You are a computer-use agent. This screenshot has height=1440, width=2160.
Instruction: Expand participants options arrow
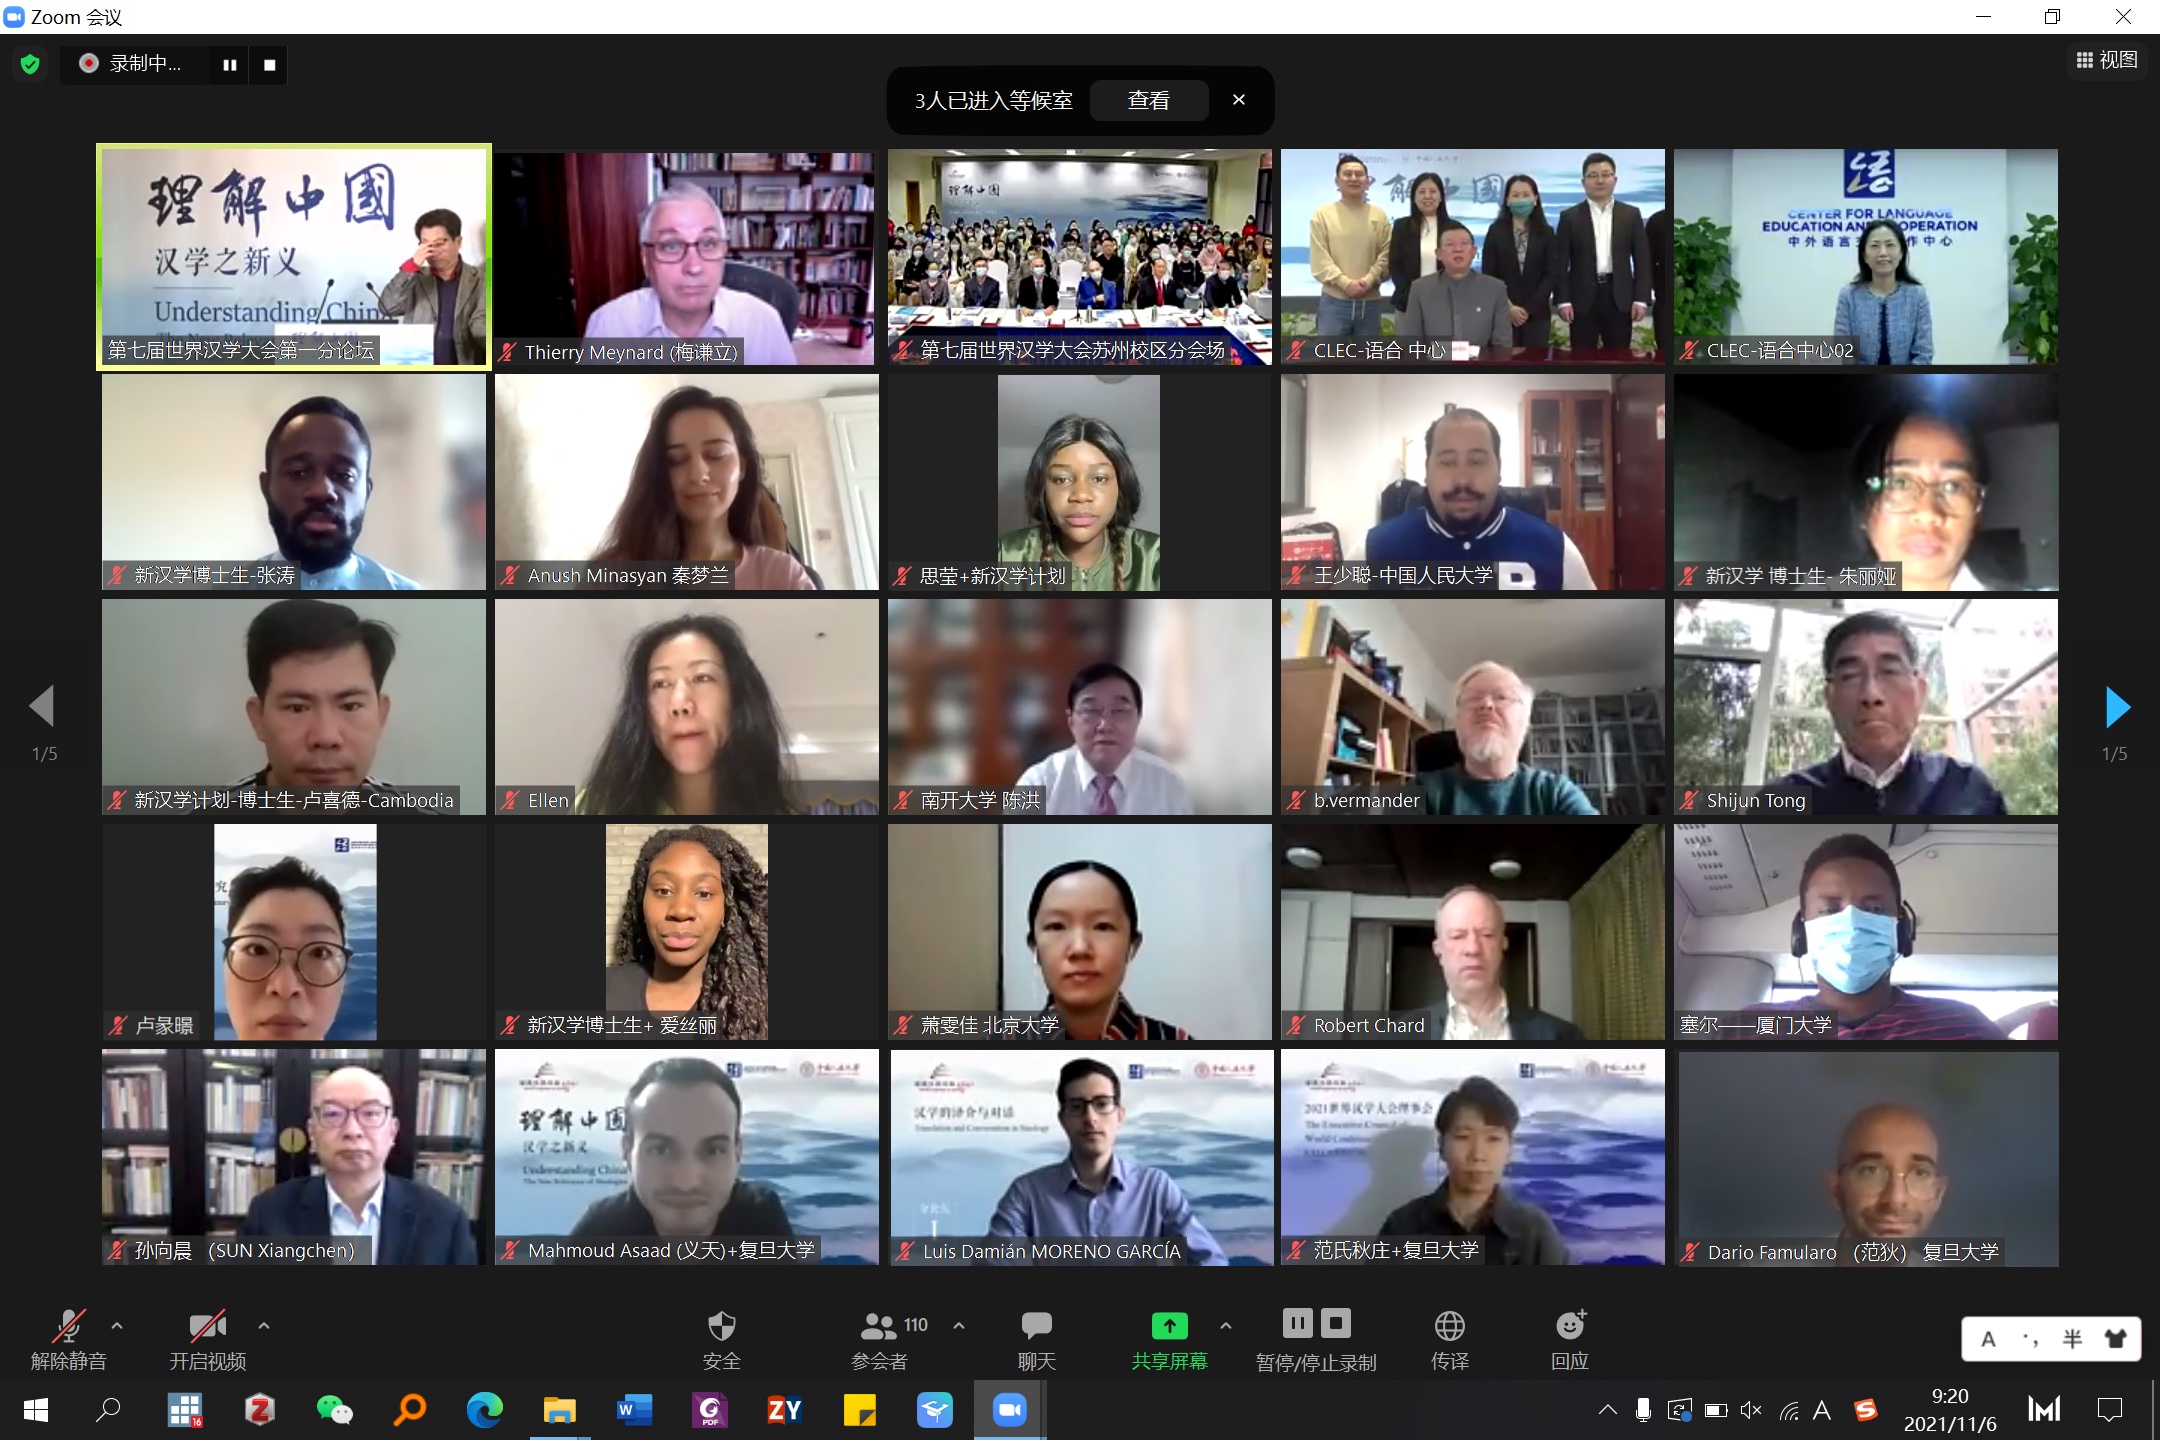coord(959,1326)
